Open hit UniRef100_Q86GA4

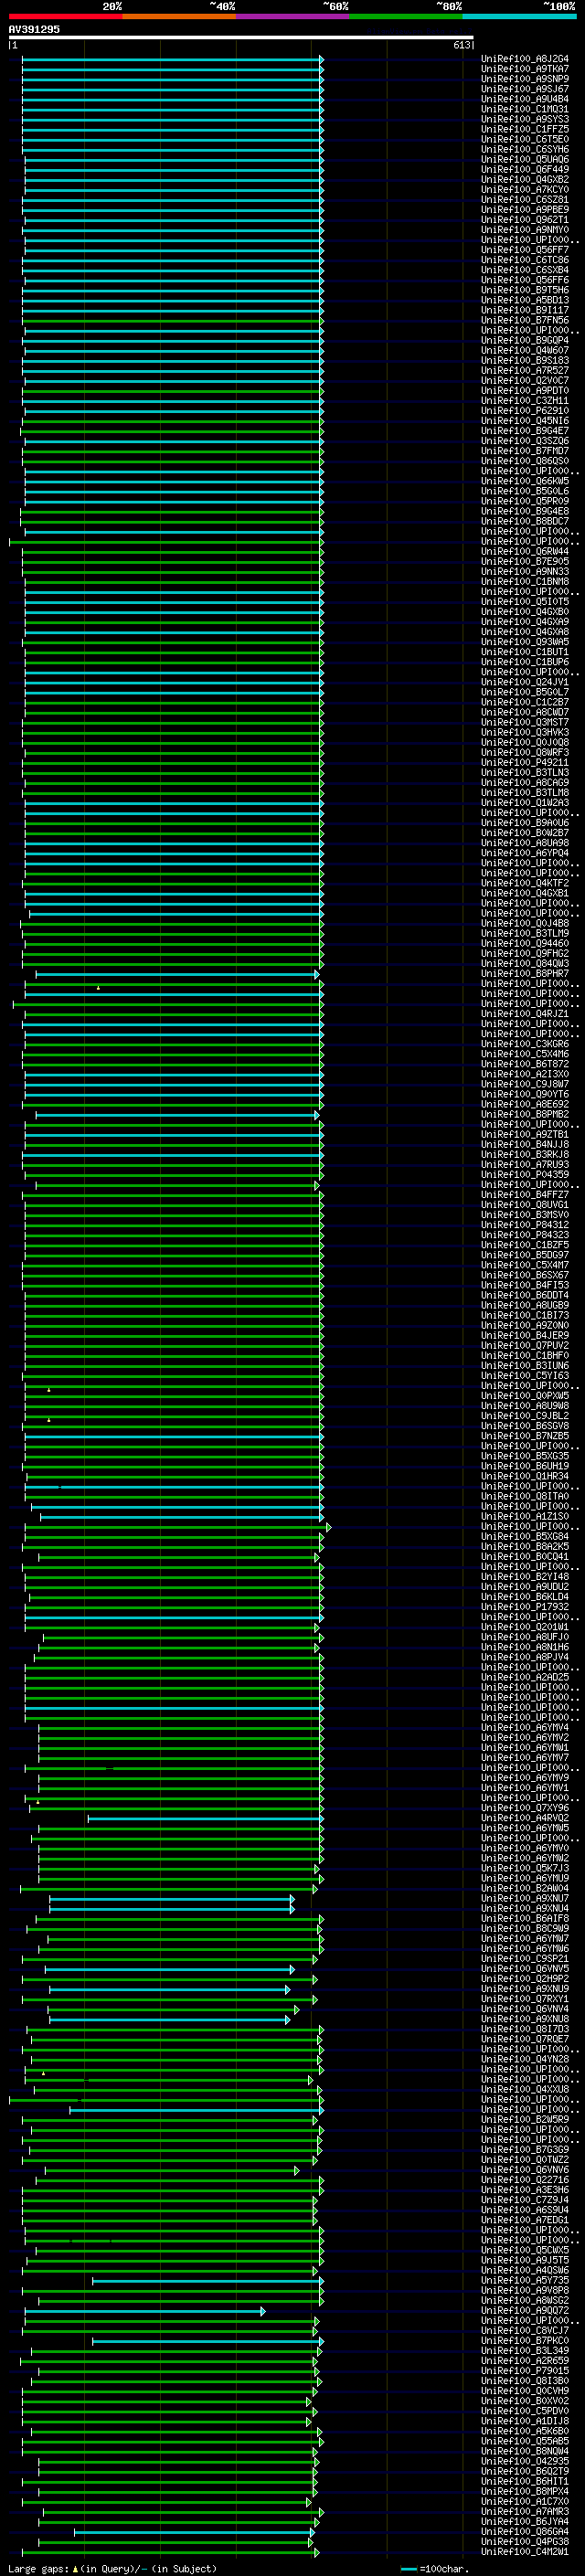[x=525, y=2531]
